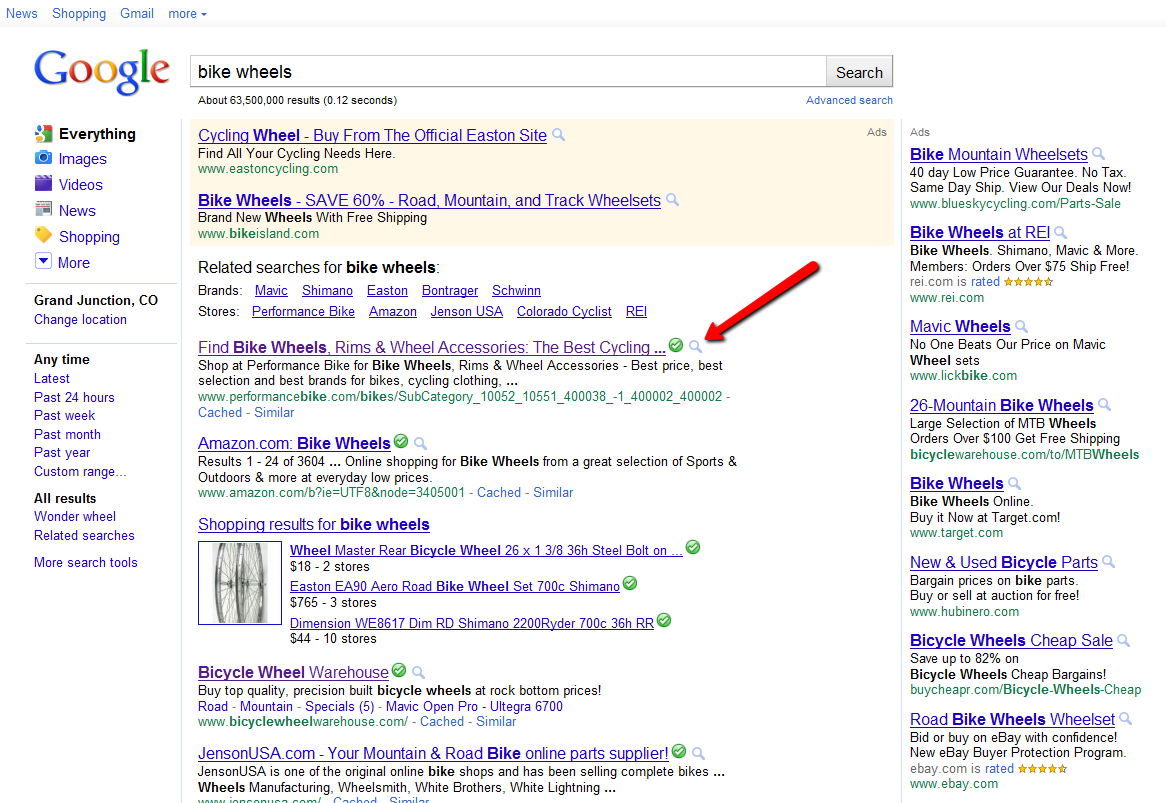Open the Advanced search link
Viewport: 1166px width, 803px height.
[x=849, y=100]
